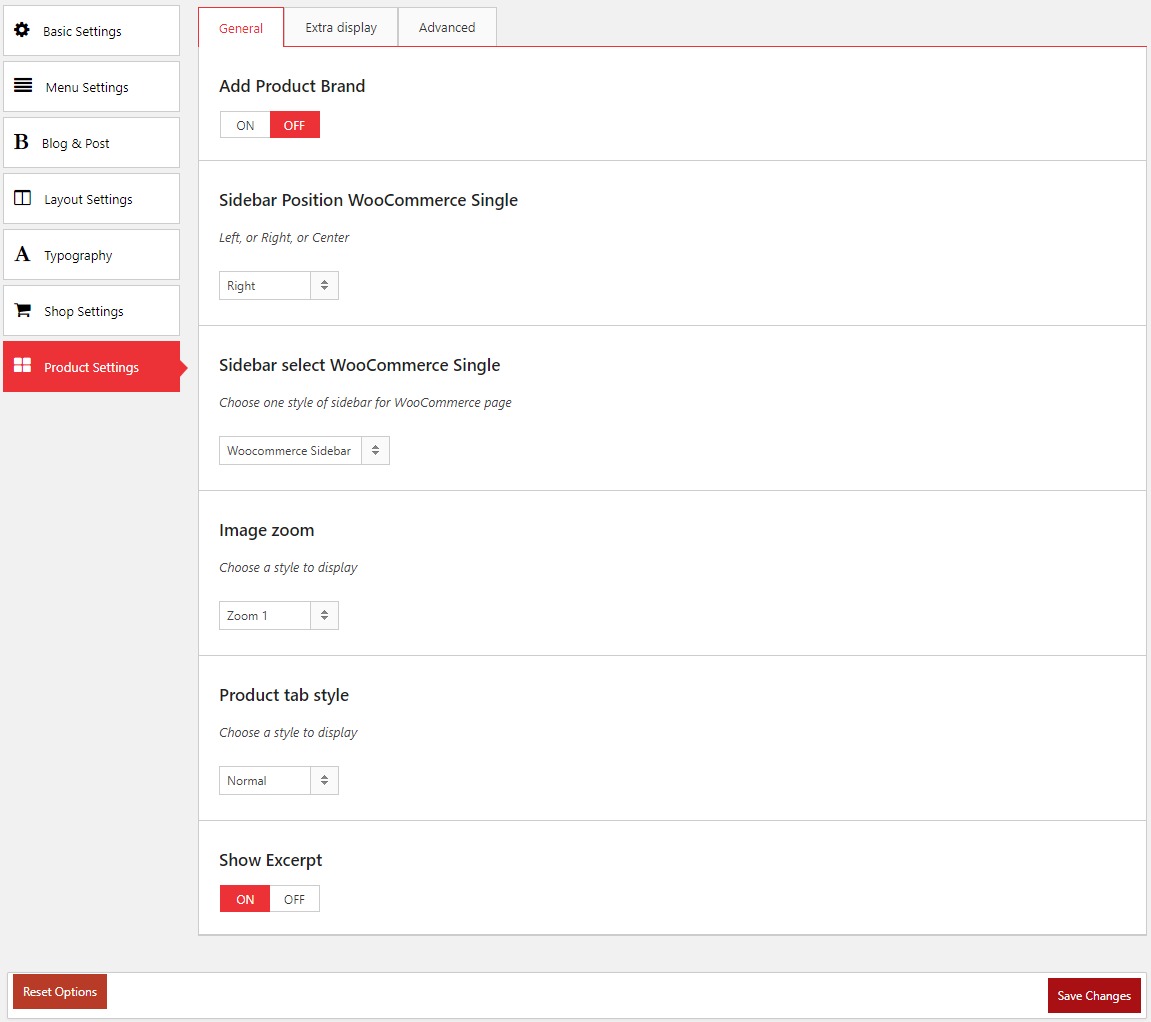This screenshot has height=1022, width=1151.
Task: Expand the Woocommerce Sidebar select dropdown
Action: click(x=304, y=451)
